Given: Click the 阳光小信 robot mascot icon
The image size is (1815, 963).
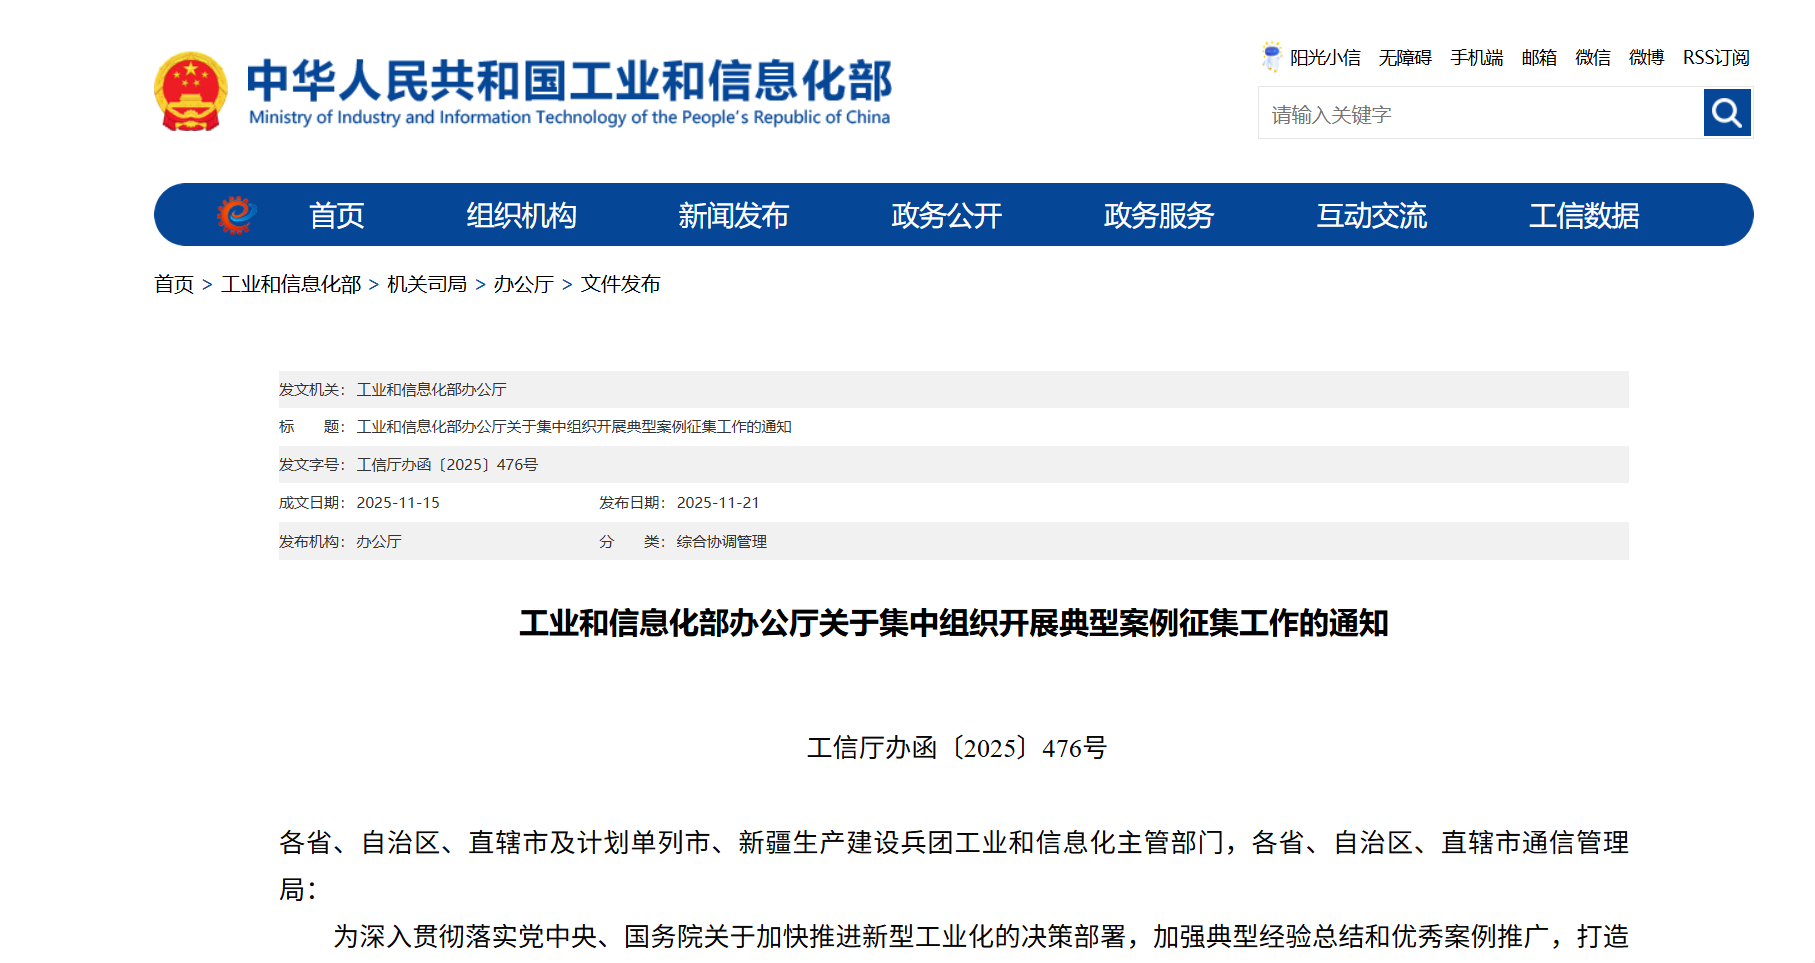Looking at the screenshot, I should (x=1271, y=57).
